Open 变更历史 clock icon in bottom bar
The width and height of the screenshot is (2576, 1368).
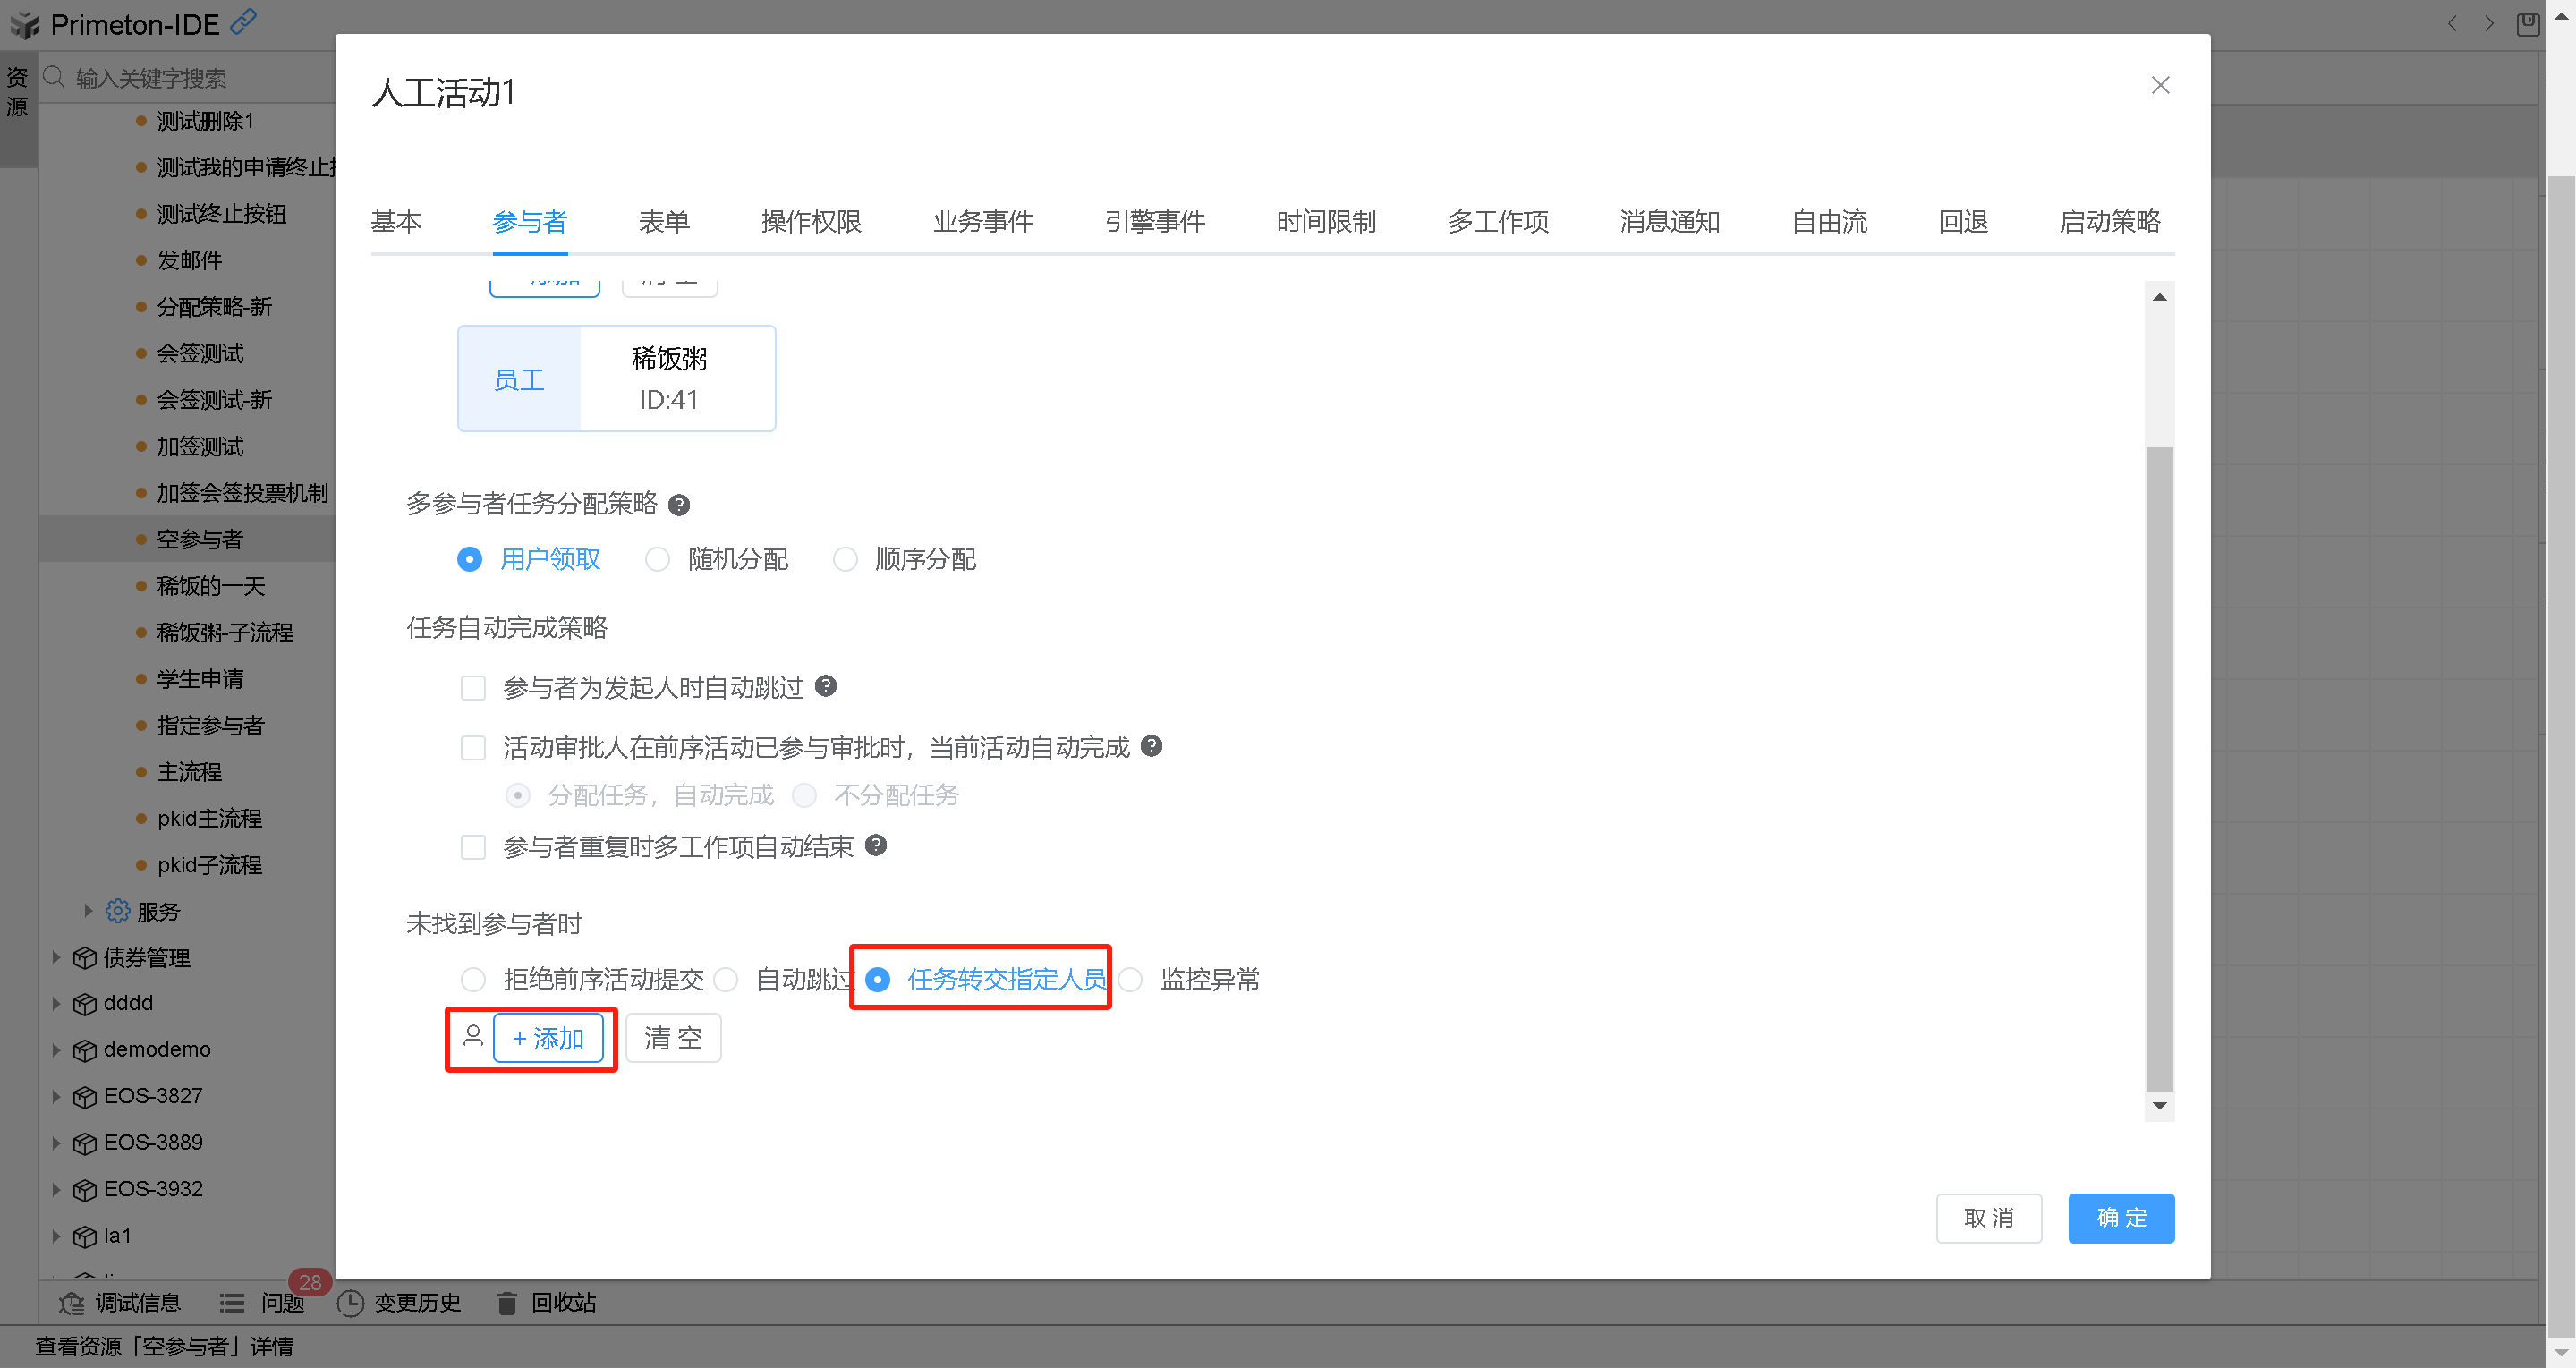tap(350, 1303)
